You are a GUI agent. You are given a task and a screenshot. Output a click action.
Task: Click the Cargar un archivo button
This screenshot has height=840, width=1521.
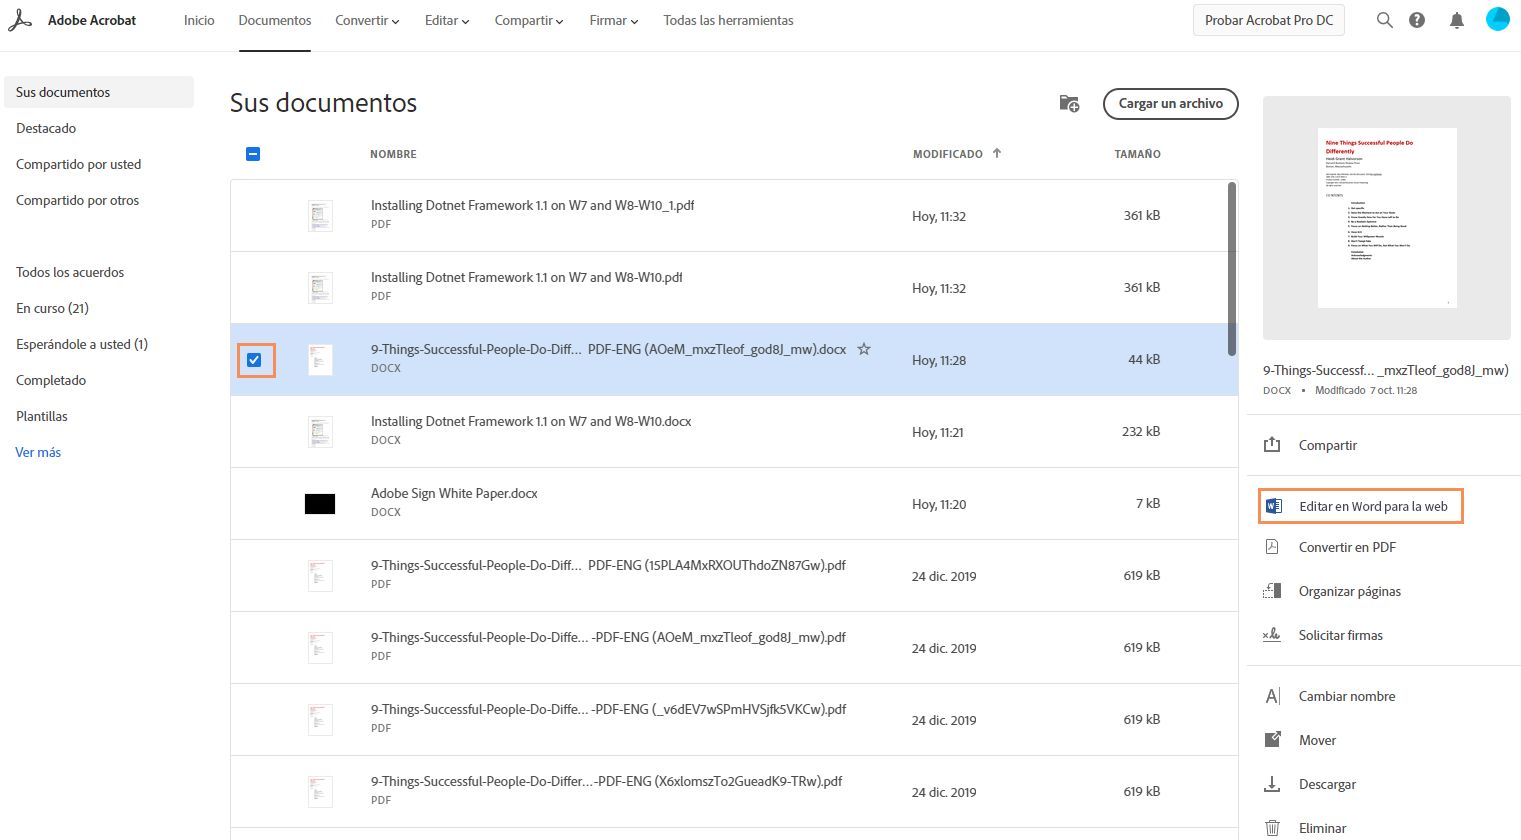[x=1170, y=104]
